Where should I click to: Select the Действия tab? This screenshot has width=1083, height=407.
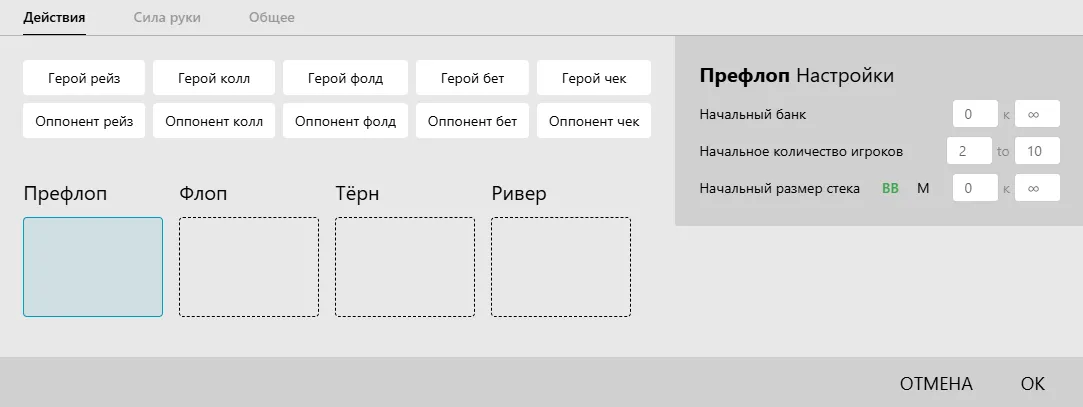(54, 18)
